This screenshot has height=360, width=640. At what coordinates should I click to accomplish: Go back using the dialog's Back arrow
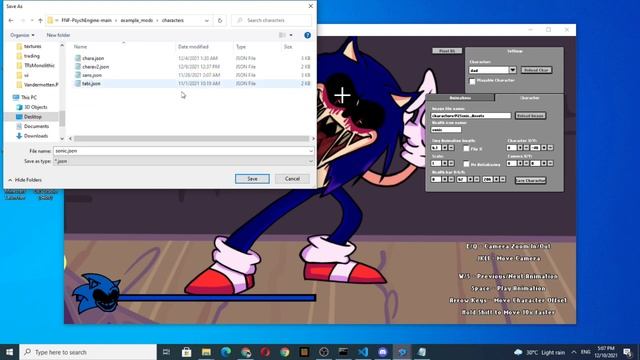point(11,20)
